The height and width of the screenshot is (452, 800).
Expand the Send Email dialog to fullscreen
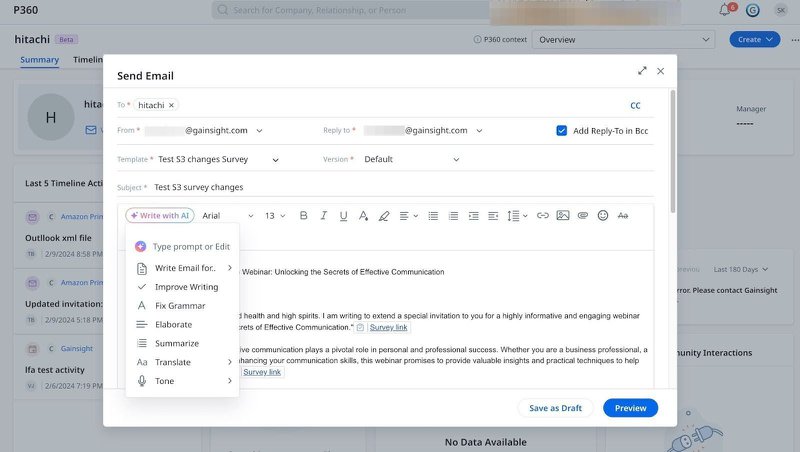pyautogui.click(x=642, y=71)
